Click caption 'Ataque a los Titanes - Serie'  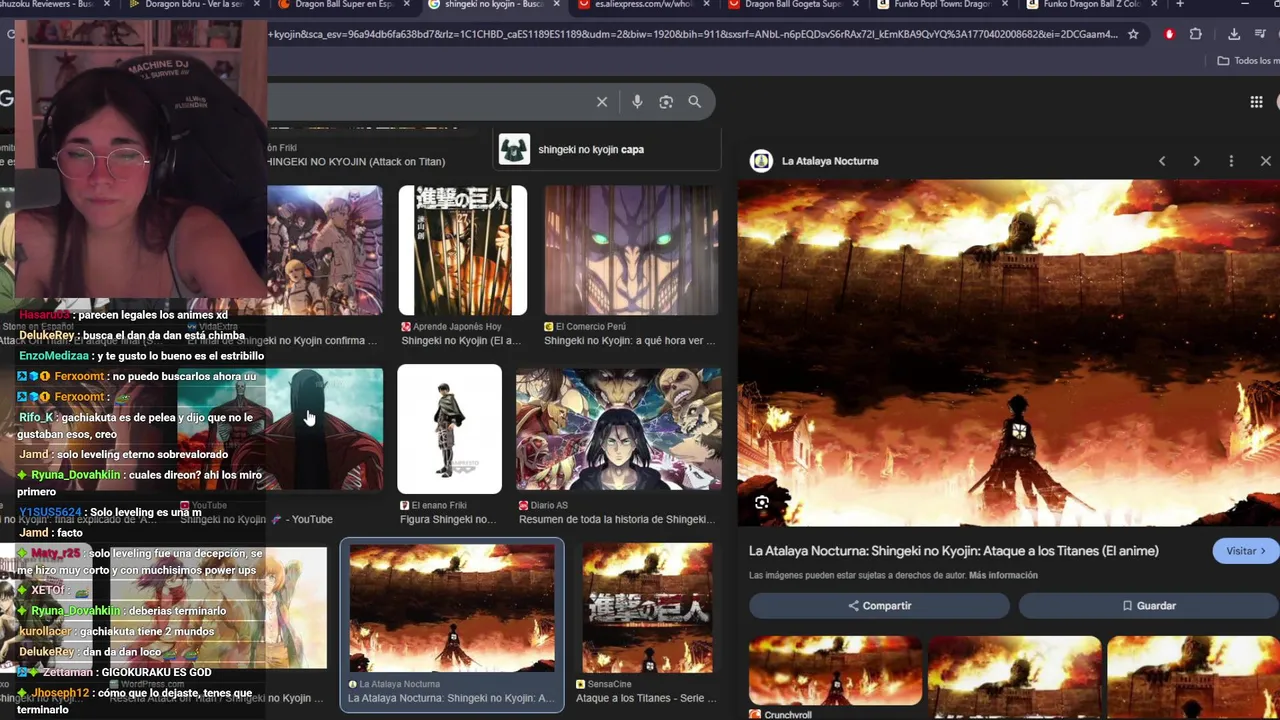coord(646,698)
